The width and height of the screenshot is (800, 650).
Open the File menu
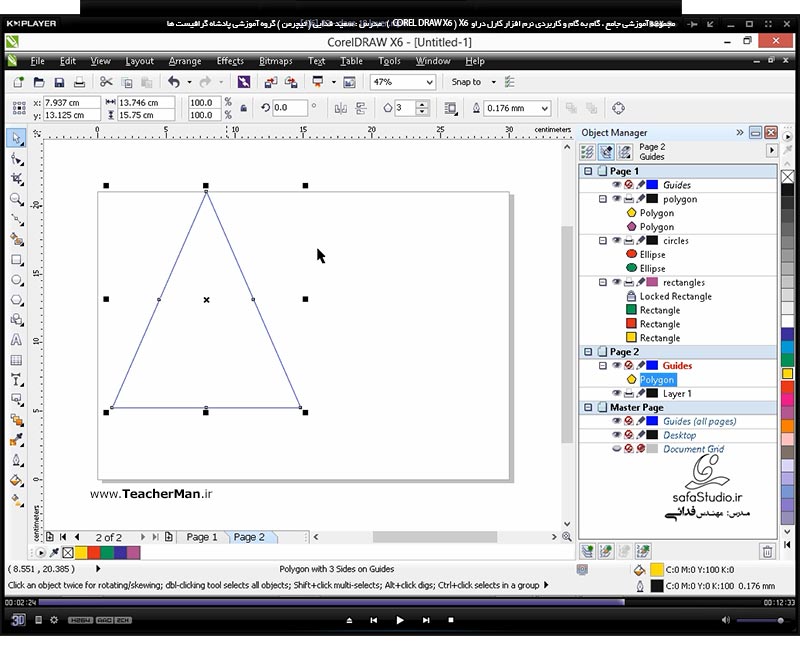click(37, 61)
